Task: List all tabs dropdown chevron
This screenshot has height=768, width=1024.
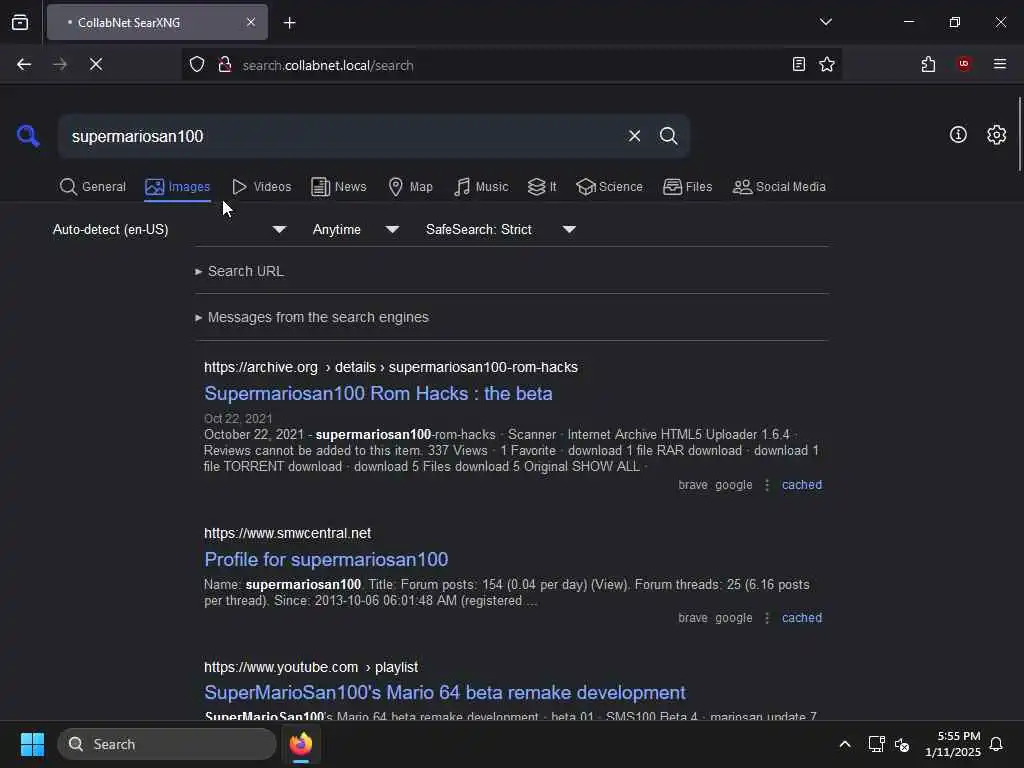Action: [x=825, y=22]
